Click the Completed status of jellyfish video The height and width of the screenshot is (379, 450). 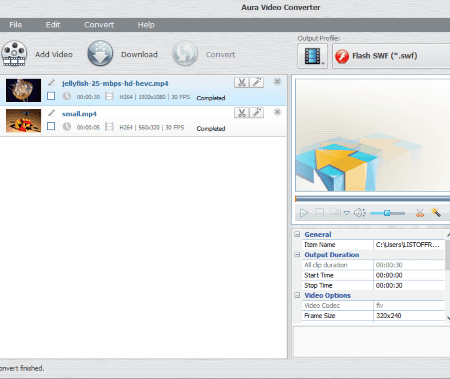211,98
